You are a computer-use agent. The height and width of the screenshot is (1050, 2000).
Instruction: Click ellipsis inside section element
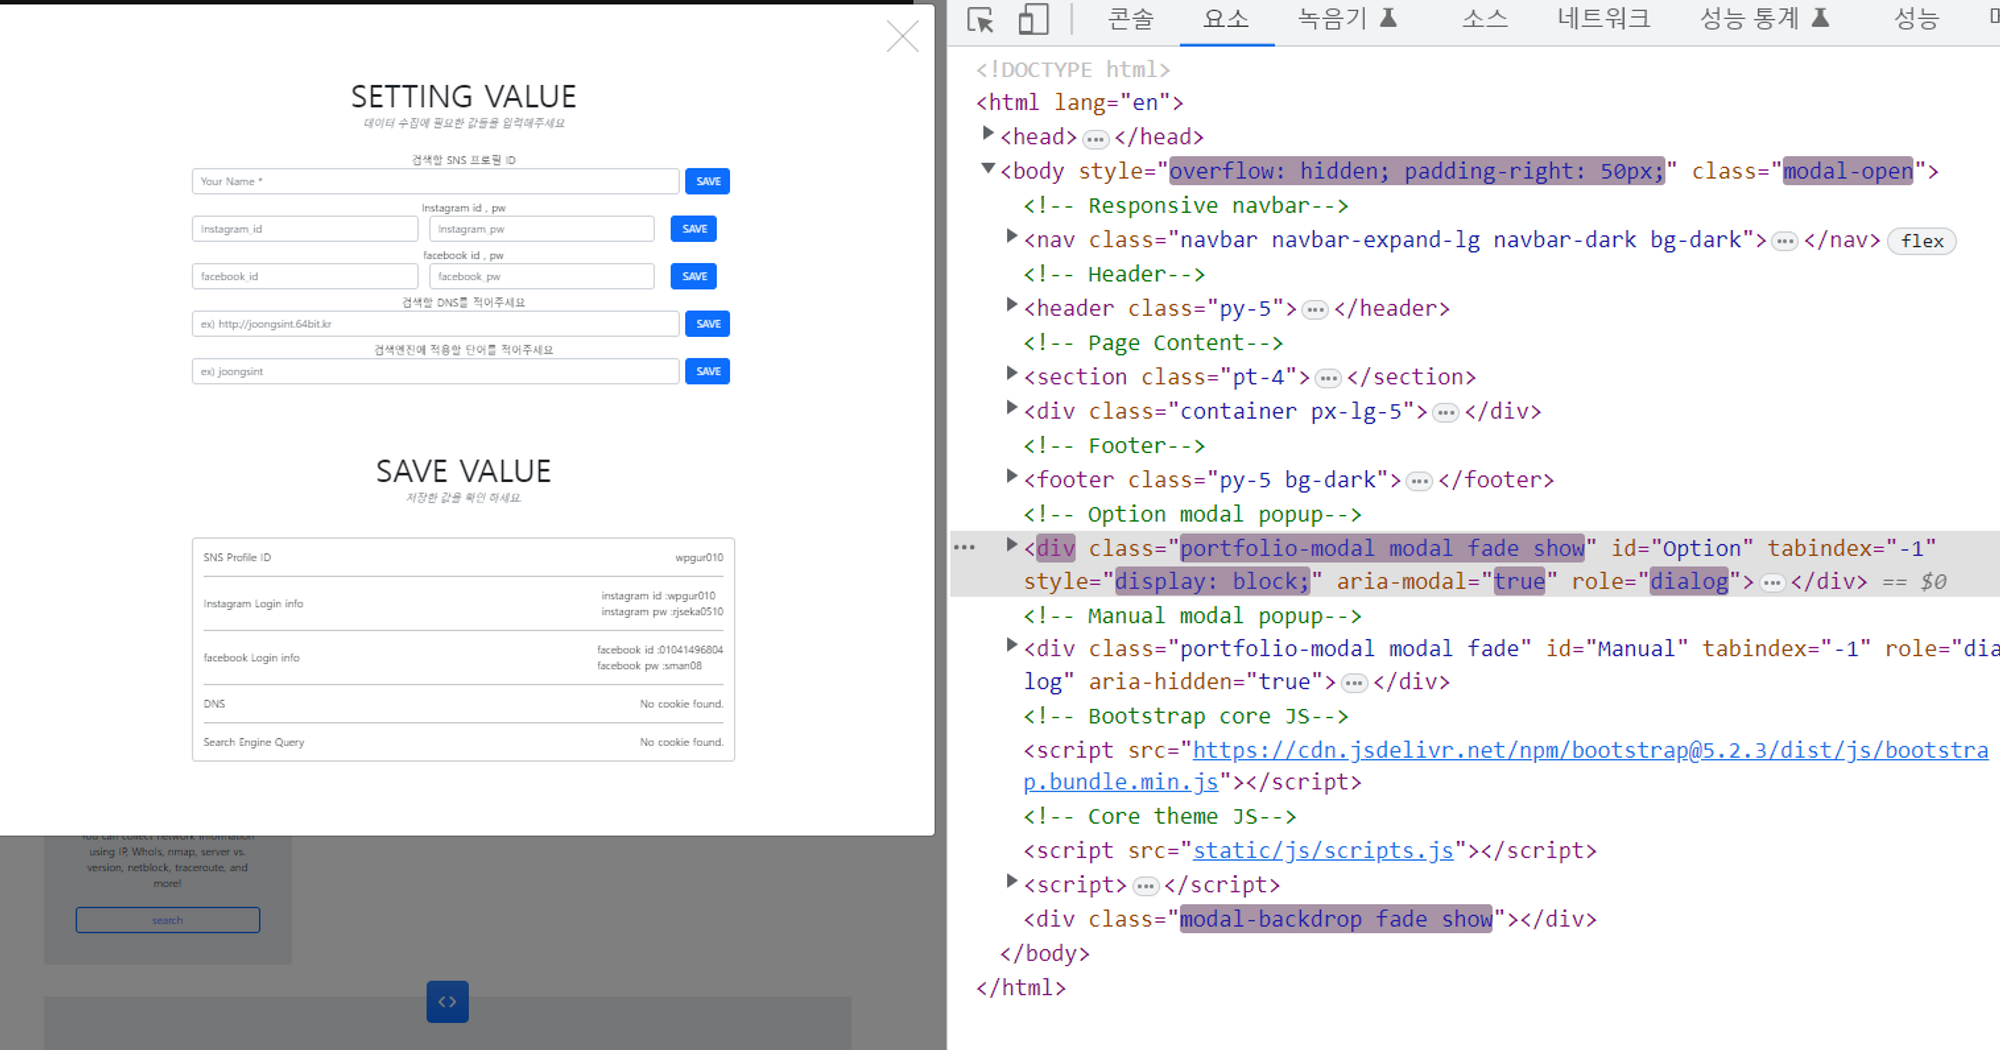pos(1328,379)
